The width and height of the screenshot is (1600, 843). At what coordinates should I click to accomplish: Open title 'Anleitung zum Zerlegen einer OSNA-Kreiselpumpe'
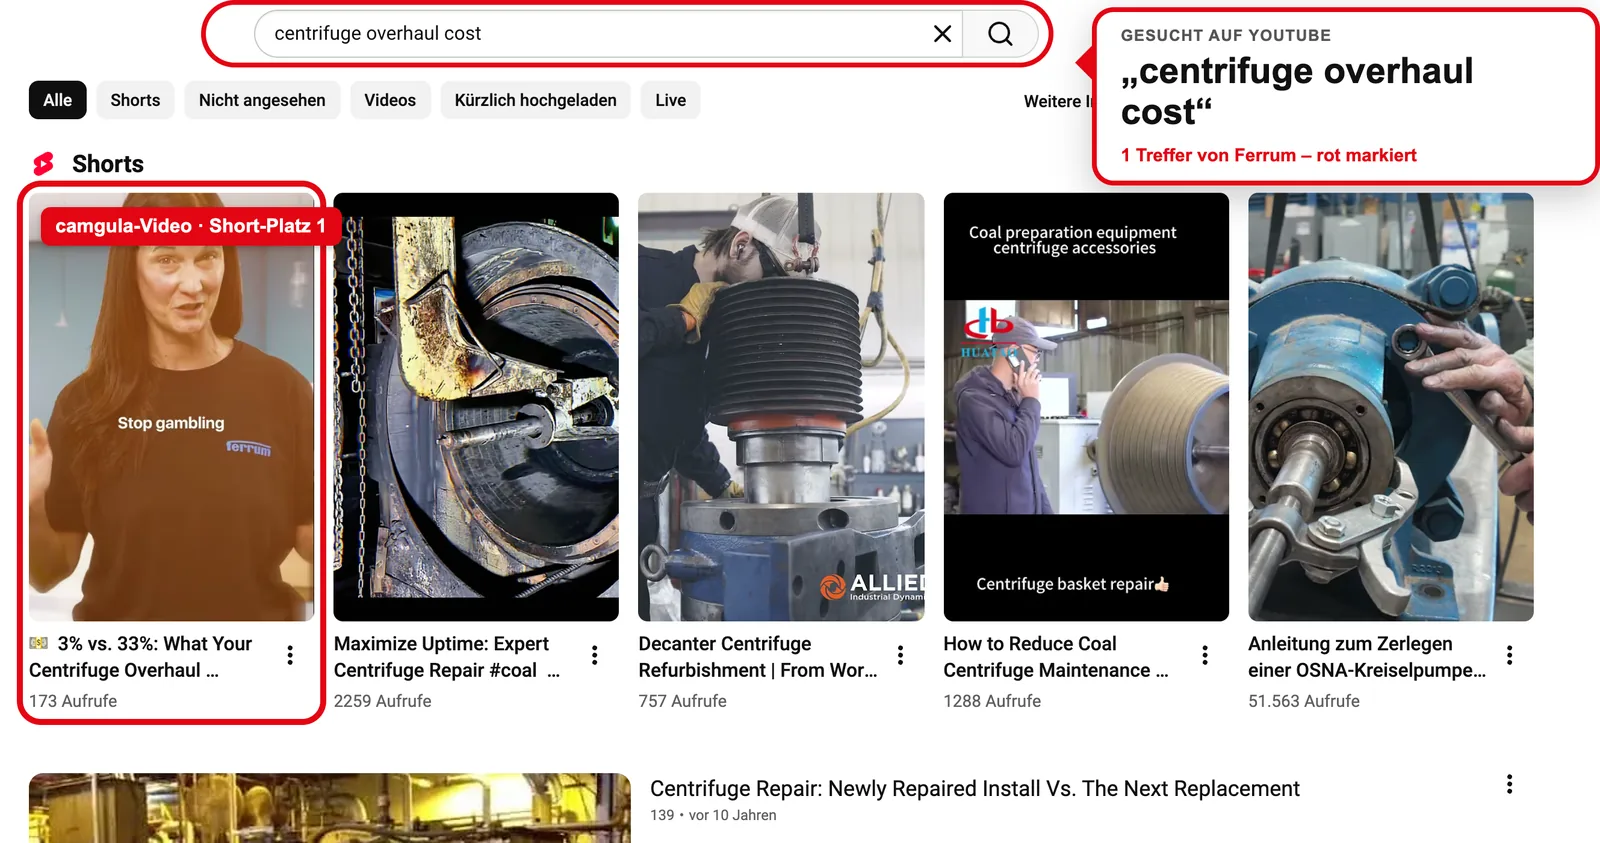(x=1367, y=657)
